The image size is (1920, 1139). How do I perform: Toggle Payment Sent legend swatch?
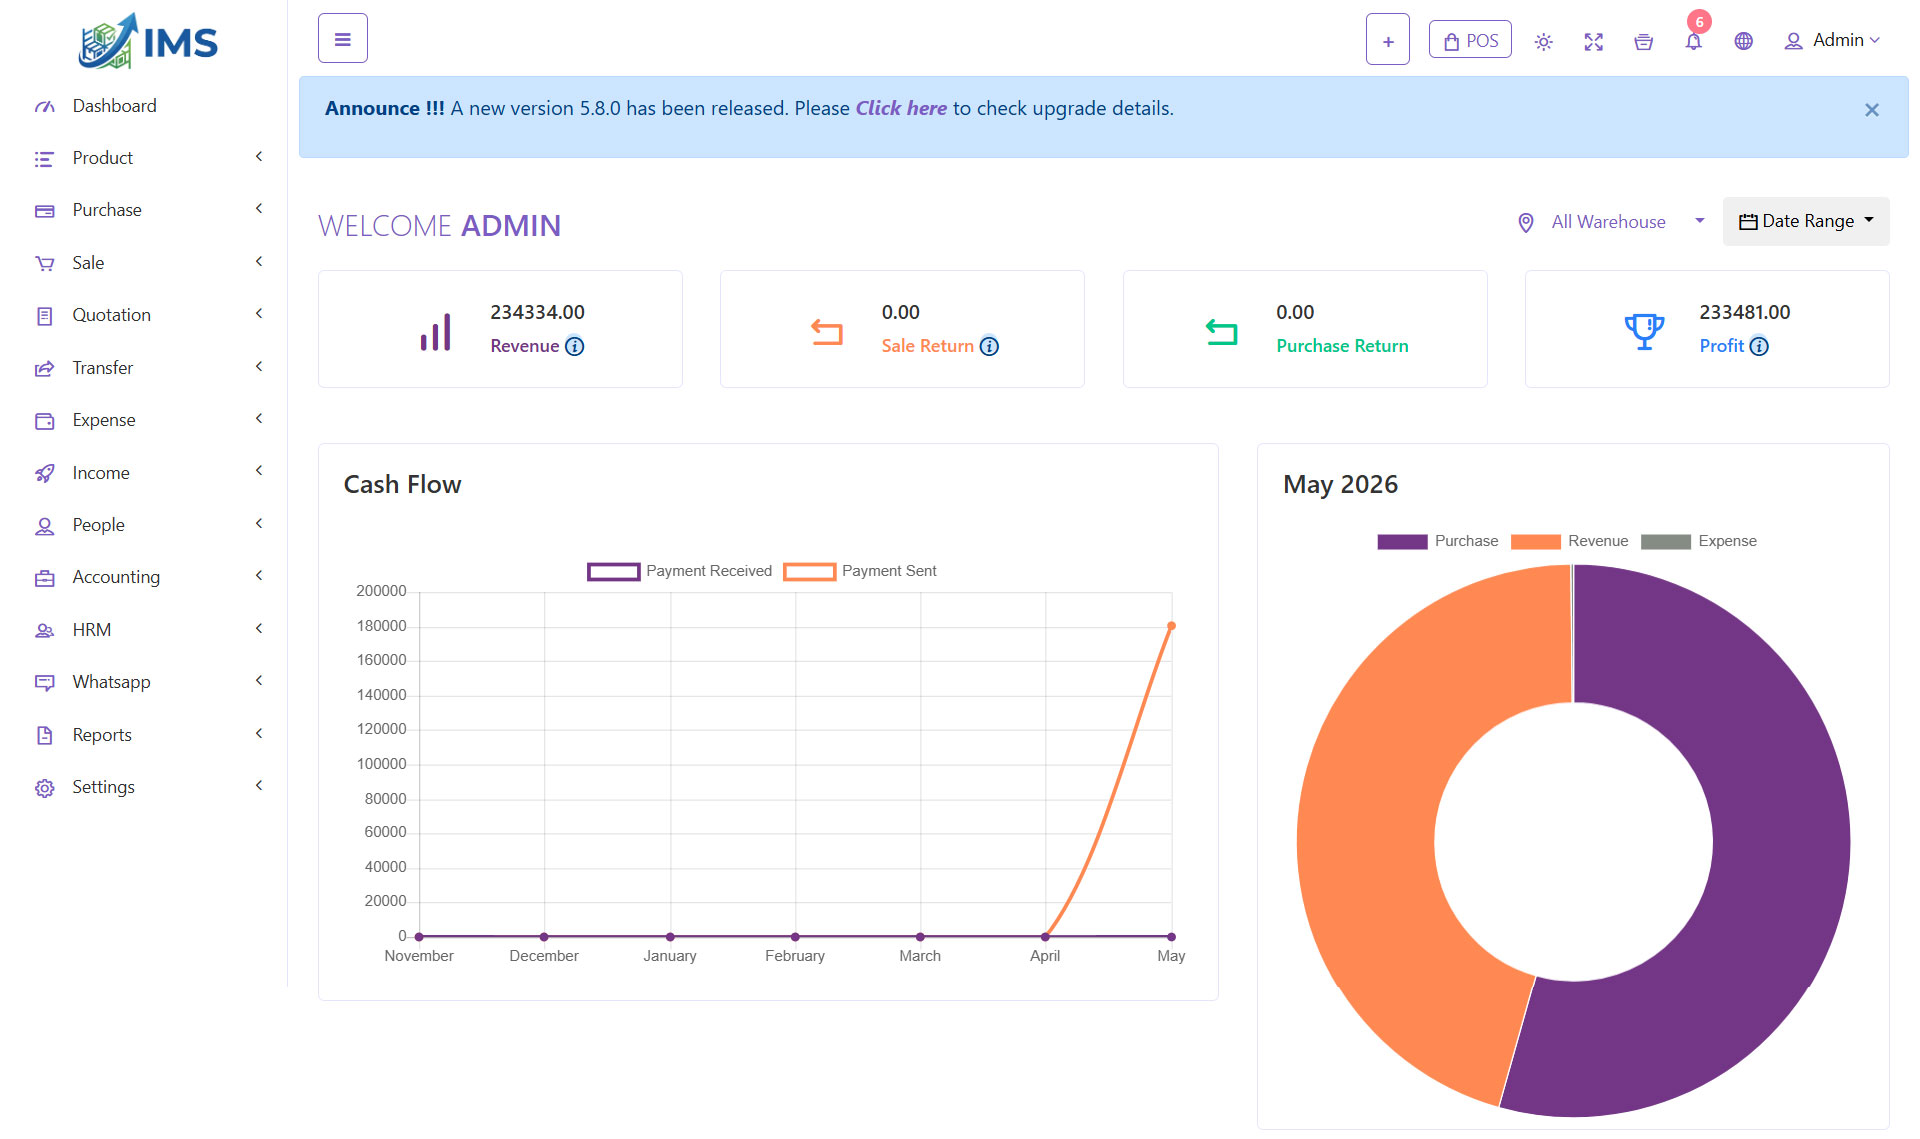click(809, 571)
